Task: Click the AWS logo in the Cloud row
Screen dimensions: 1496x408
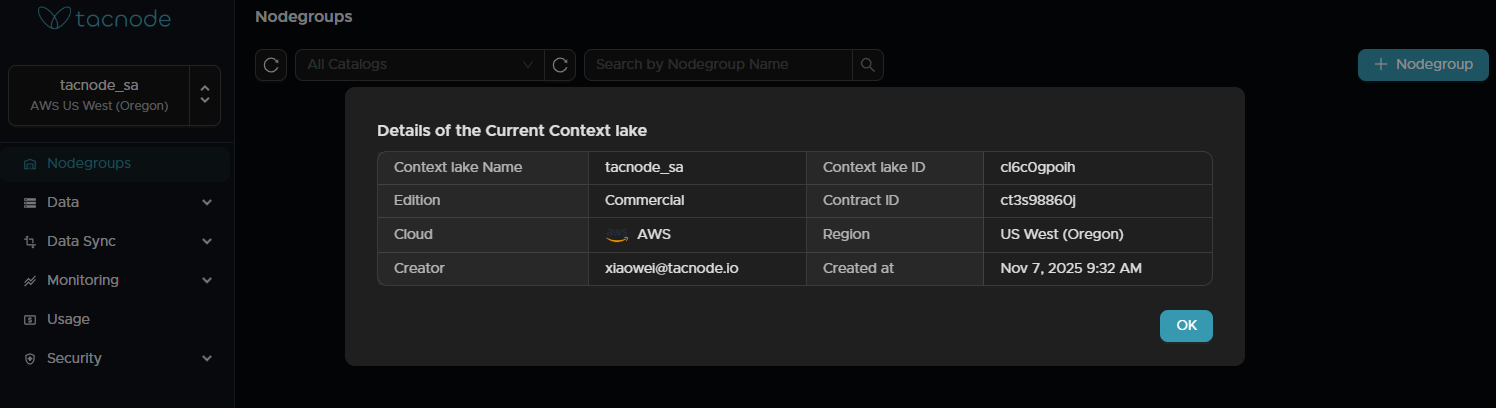Action: (x=616, y=235)
